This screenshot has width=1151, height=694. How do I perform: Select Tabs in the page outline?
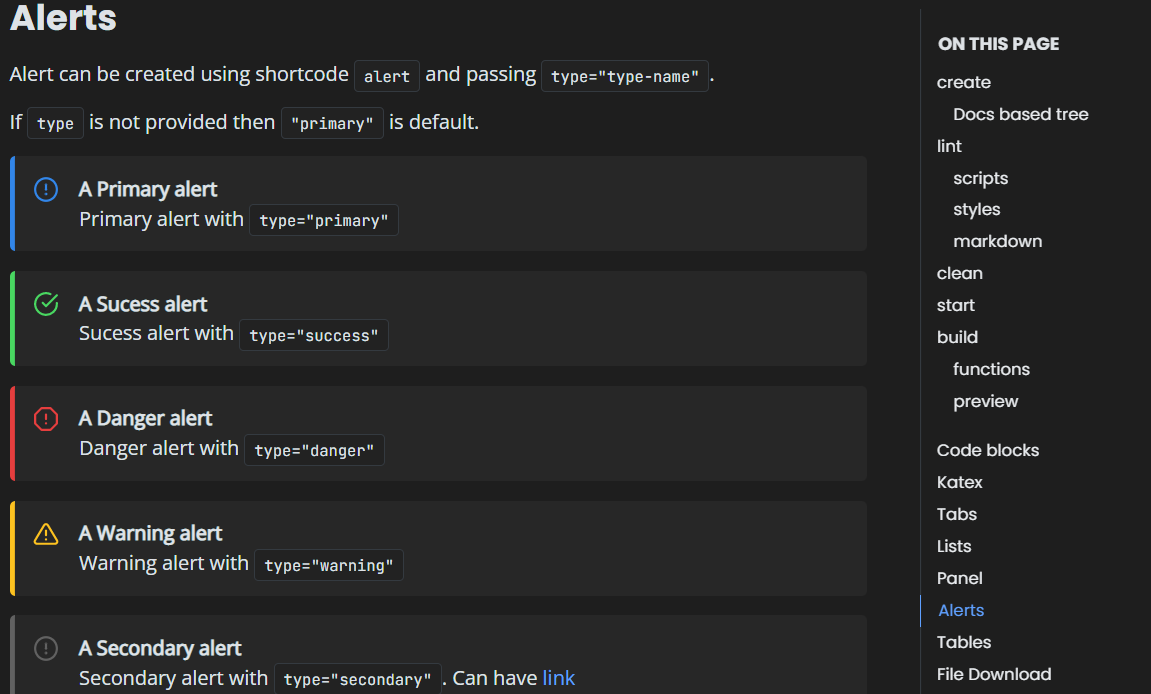click(956, 514)
